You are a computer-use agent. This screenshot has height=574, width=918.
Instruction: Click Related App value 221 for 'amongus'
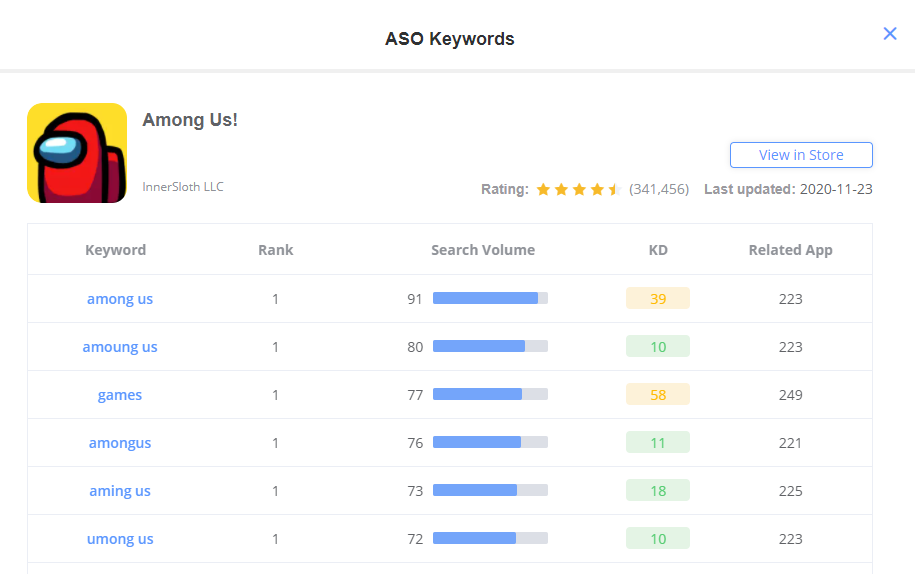(790, 443)
